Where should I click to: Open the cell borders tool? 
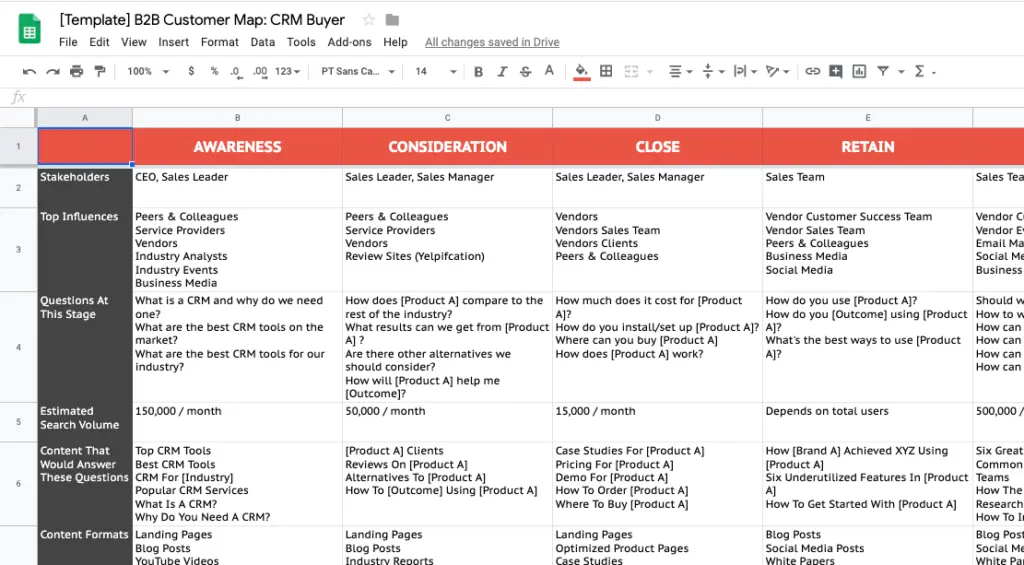(606, 71)
